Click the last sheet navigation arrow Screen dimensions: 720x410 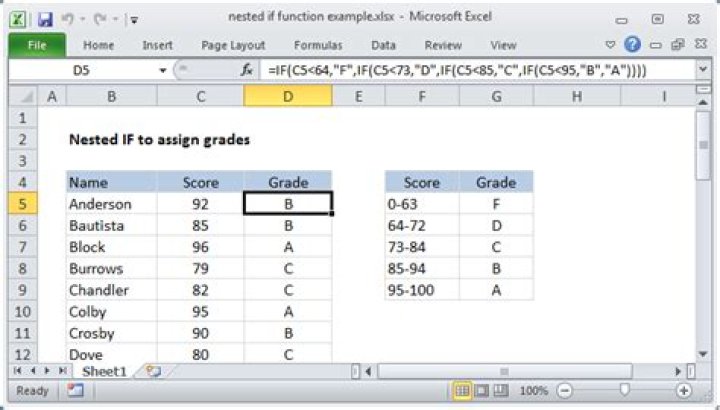pyautogui.click(x=62, y=371)
